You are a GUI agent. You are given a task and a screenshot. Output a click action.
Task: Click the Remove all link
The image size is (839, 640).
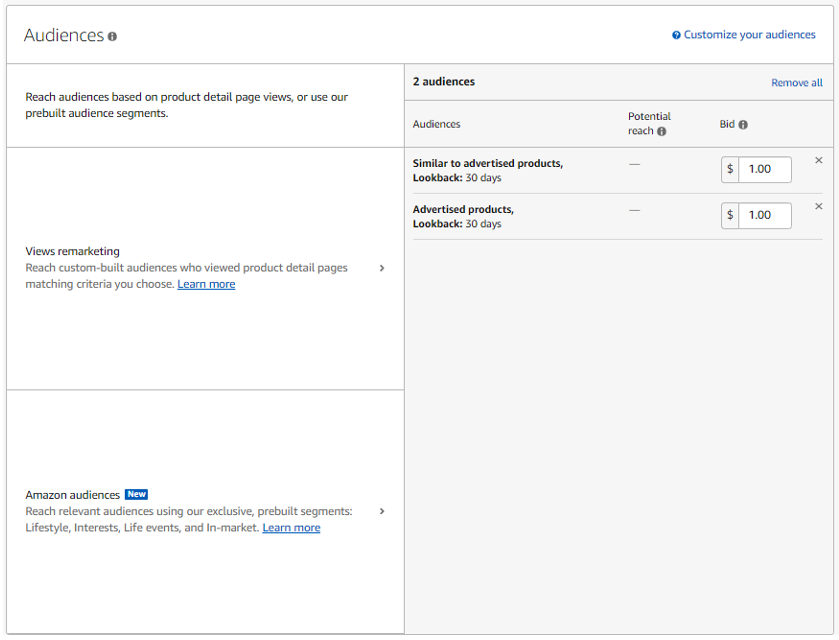coord(796,83)
